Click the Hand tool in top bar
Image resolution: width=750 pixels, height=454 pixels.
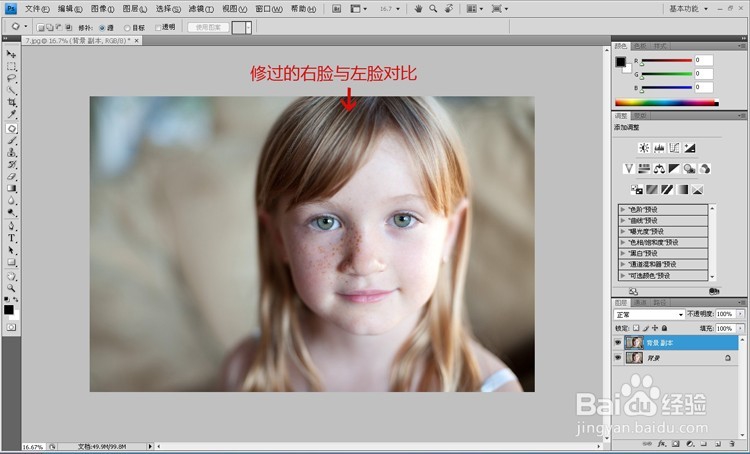coord(418,9)
